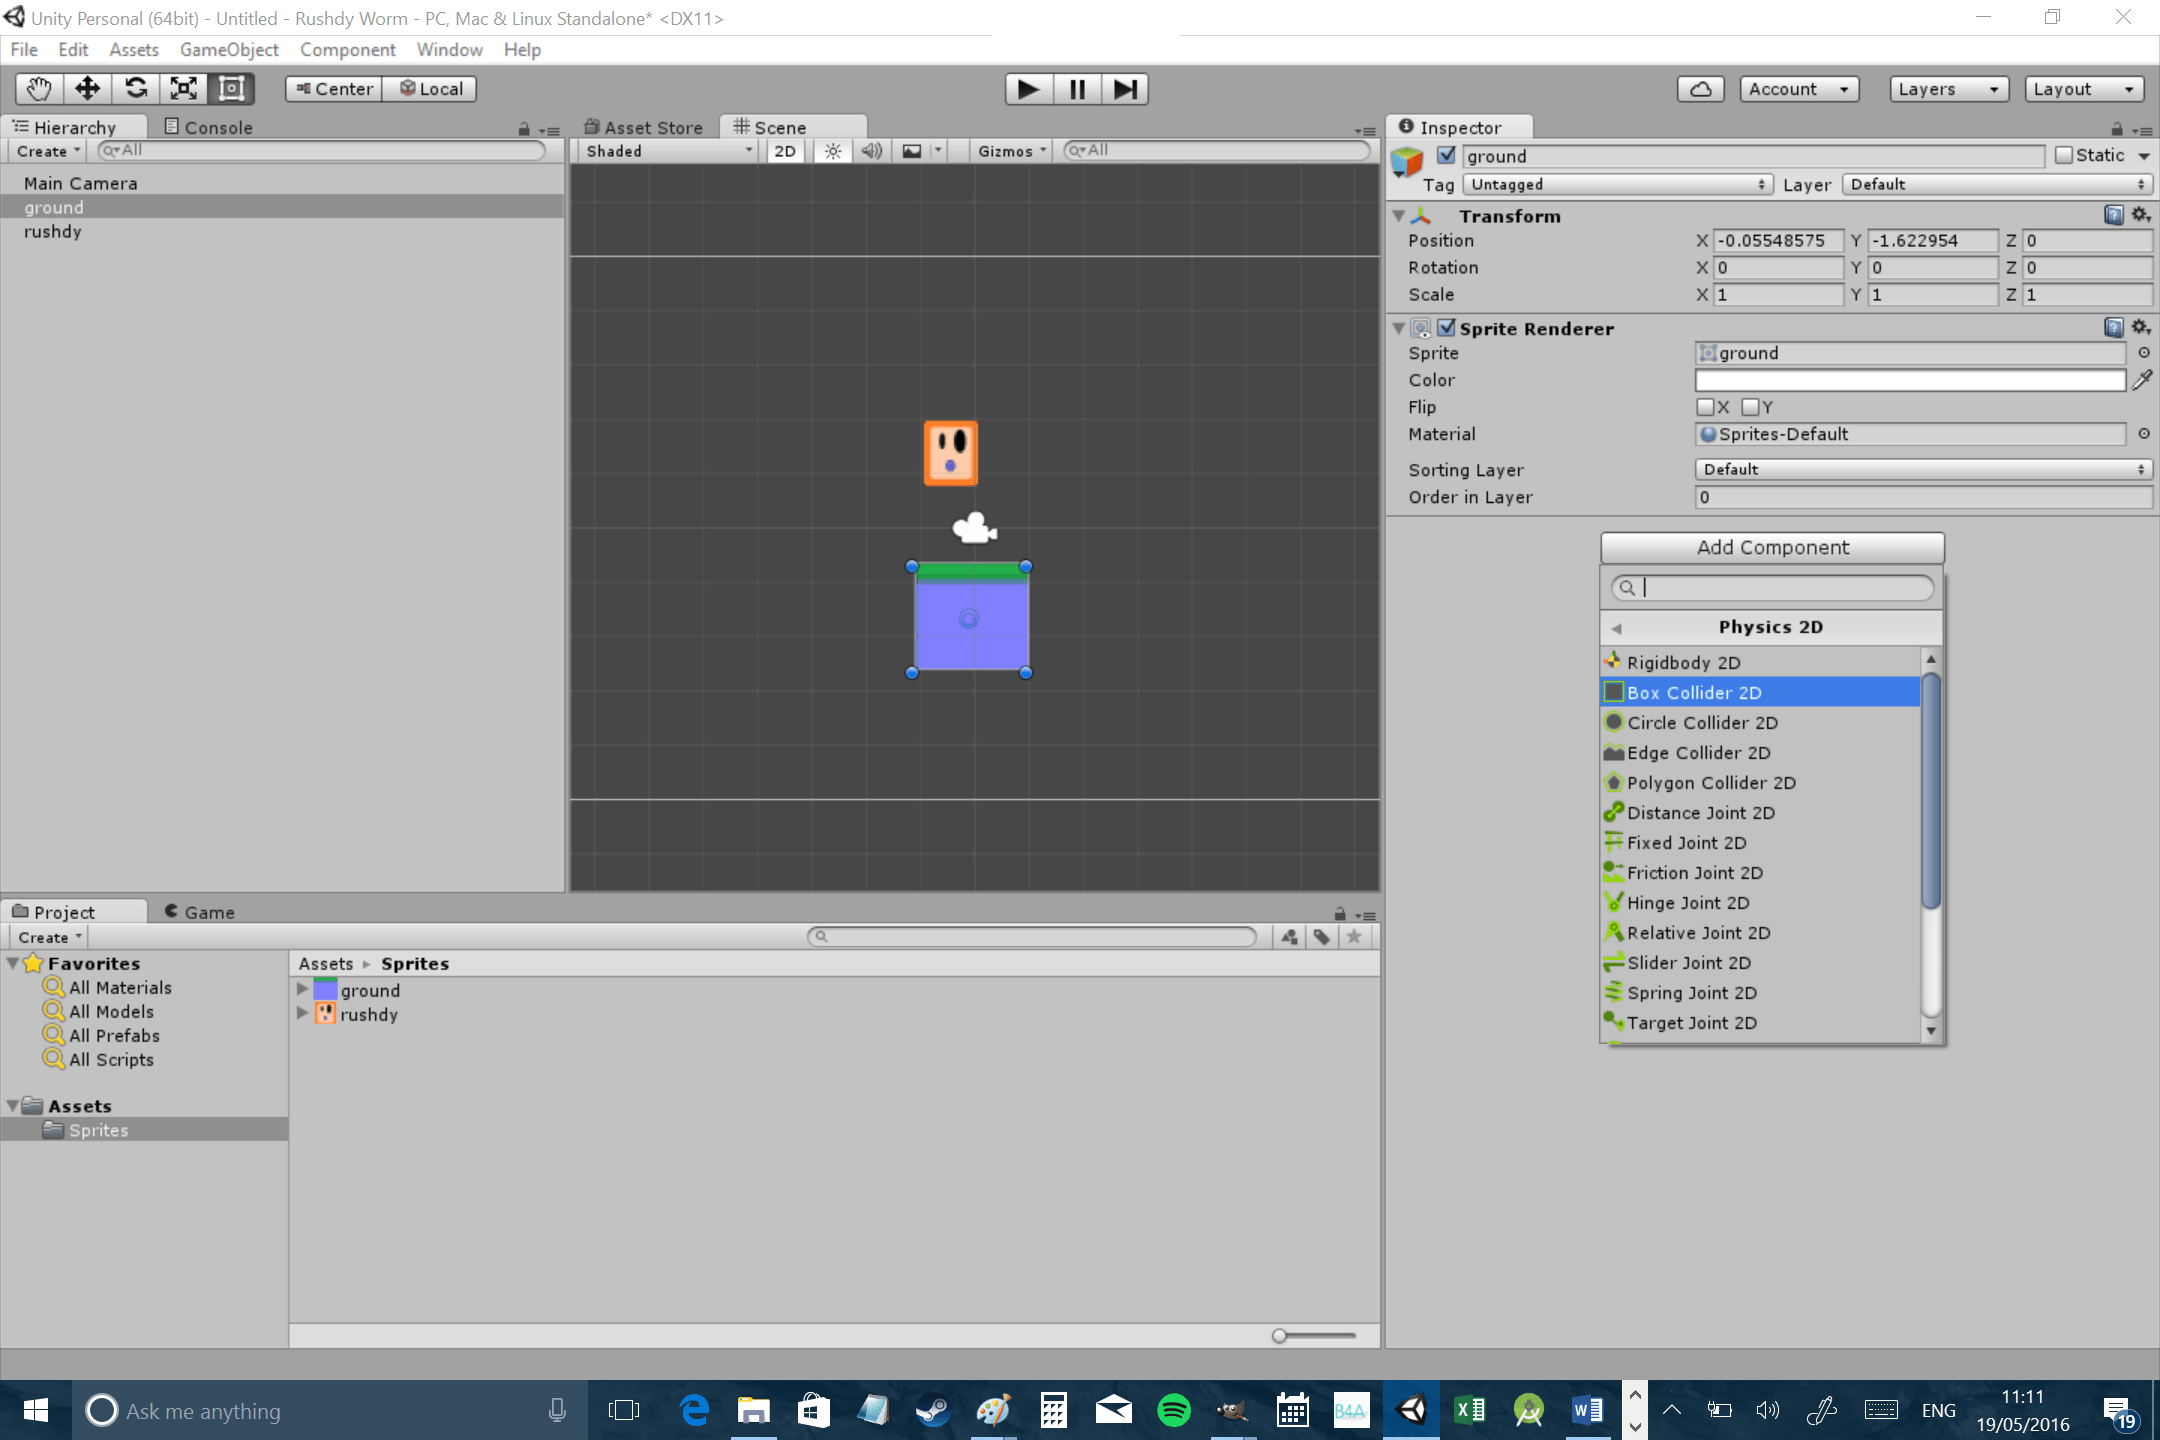Open Word from the taskbar

coord(1588,1410)
